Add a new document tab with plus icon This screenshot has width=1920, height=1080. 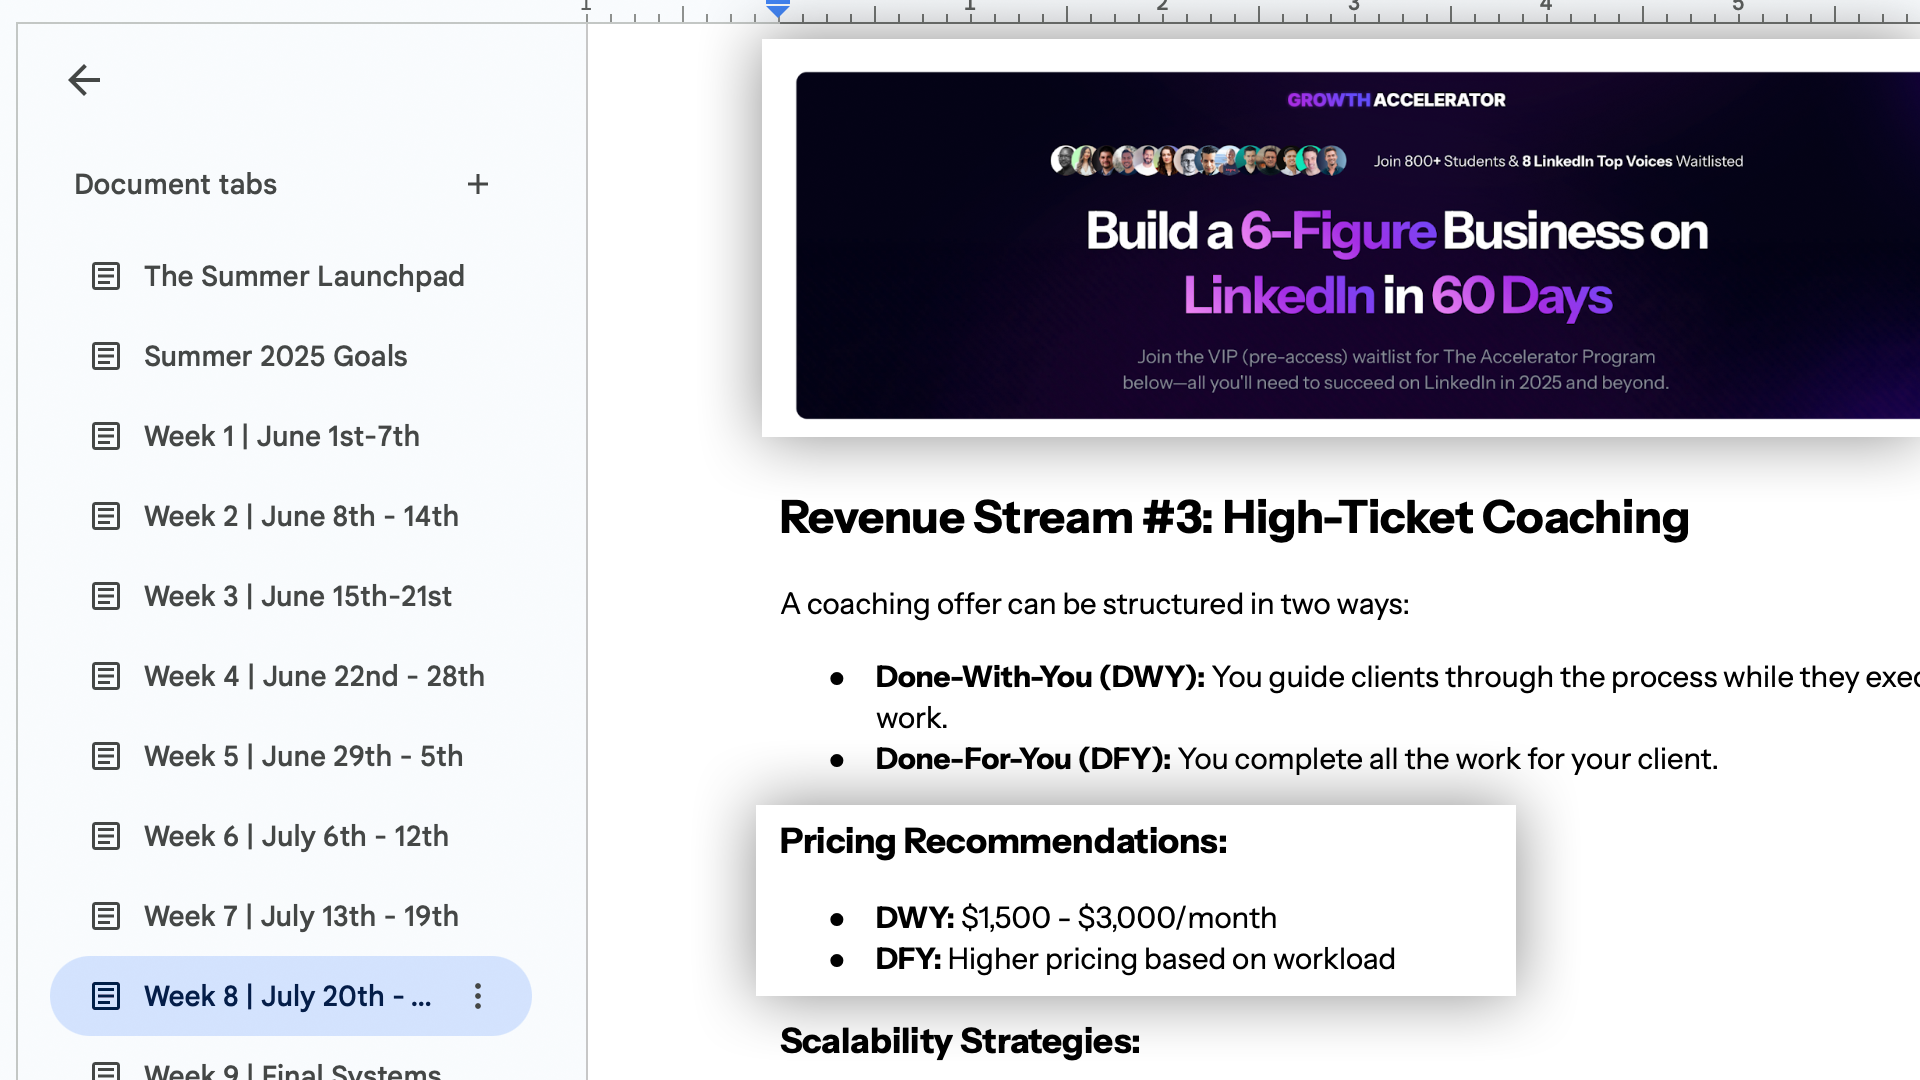[478, 184]
